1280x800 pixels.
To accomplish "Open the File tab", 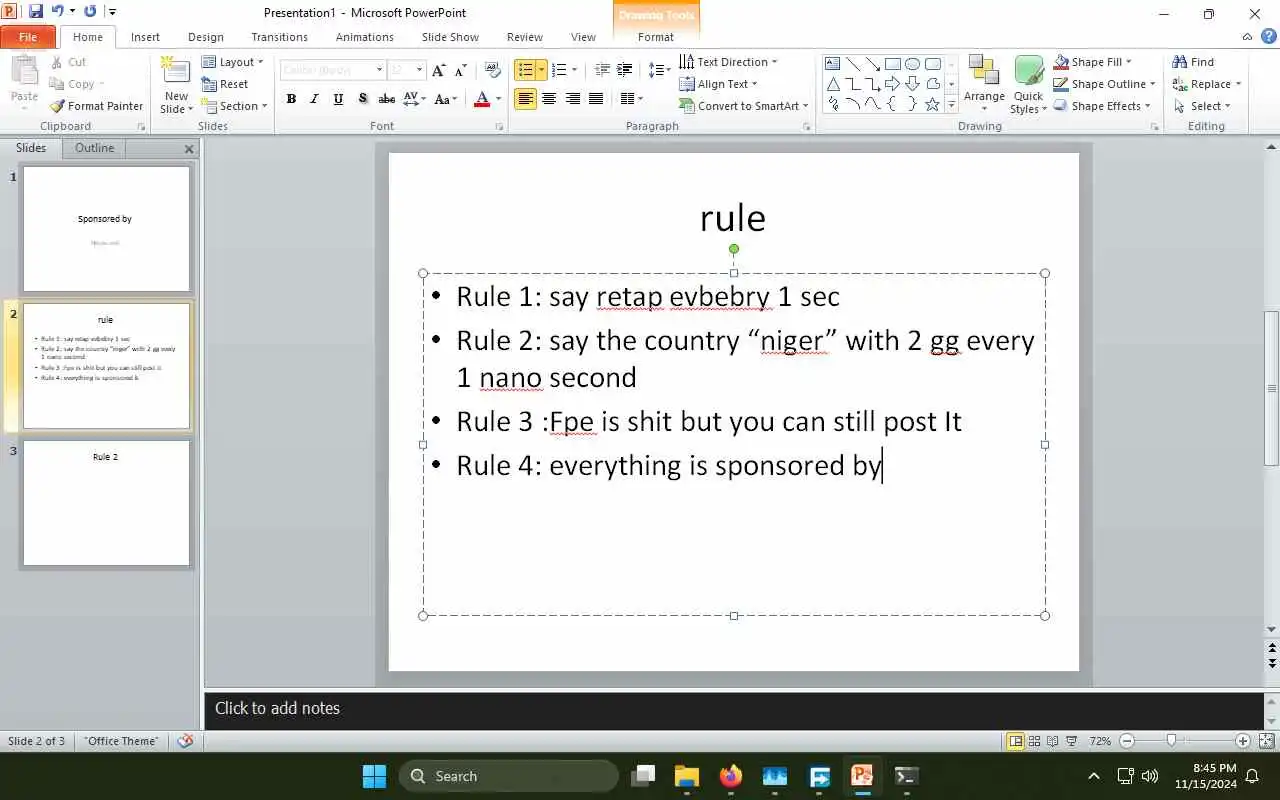I will (28, 37).
